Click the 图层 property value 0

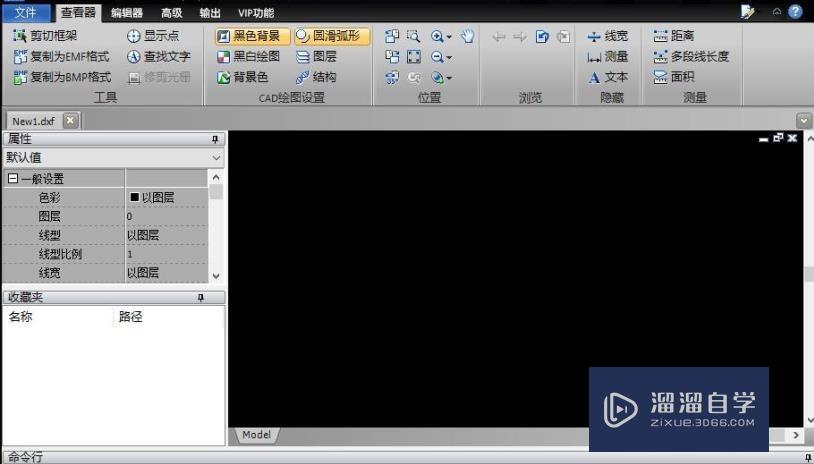point(167,216)
